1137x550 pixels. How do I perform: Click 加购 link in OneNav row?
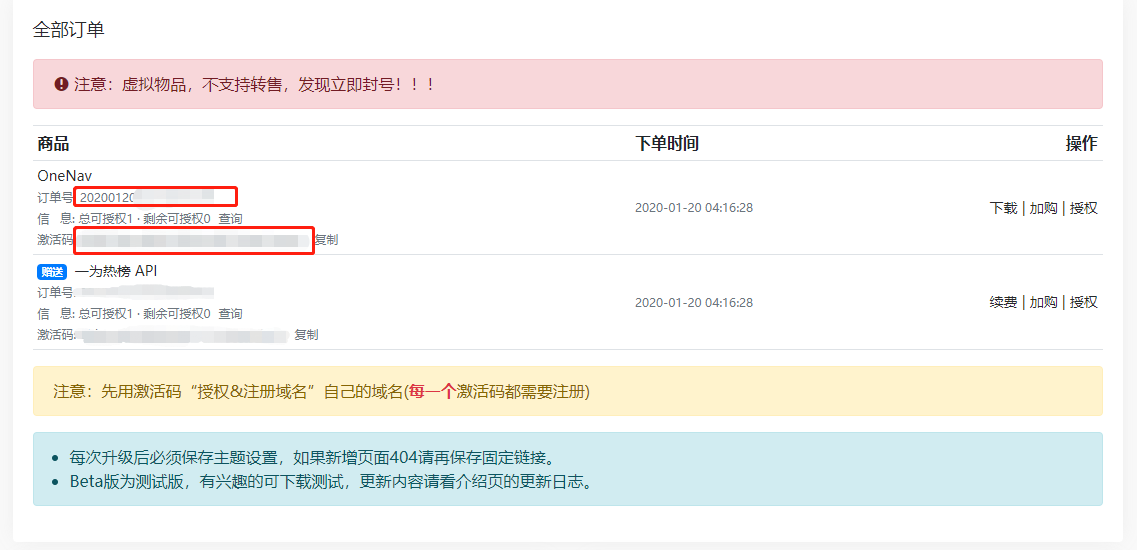1043,208
